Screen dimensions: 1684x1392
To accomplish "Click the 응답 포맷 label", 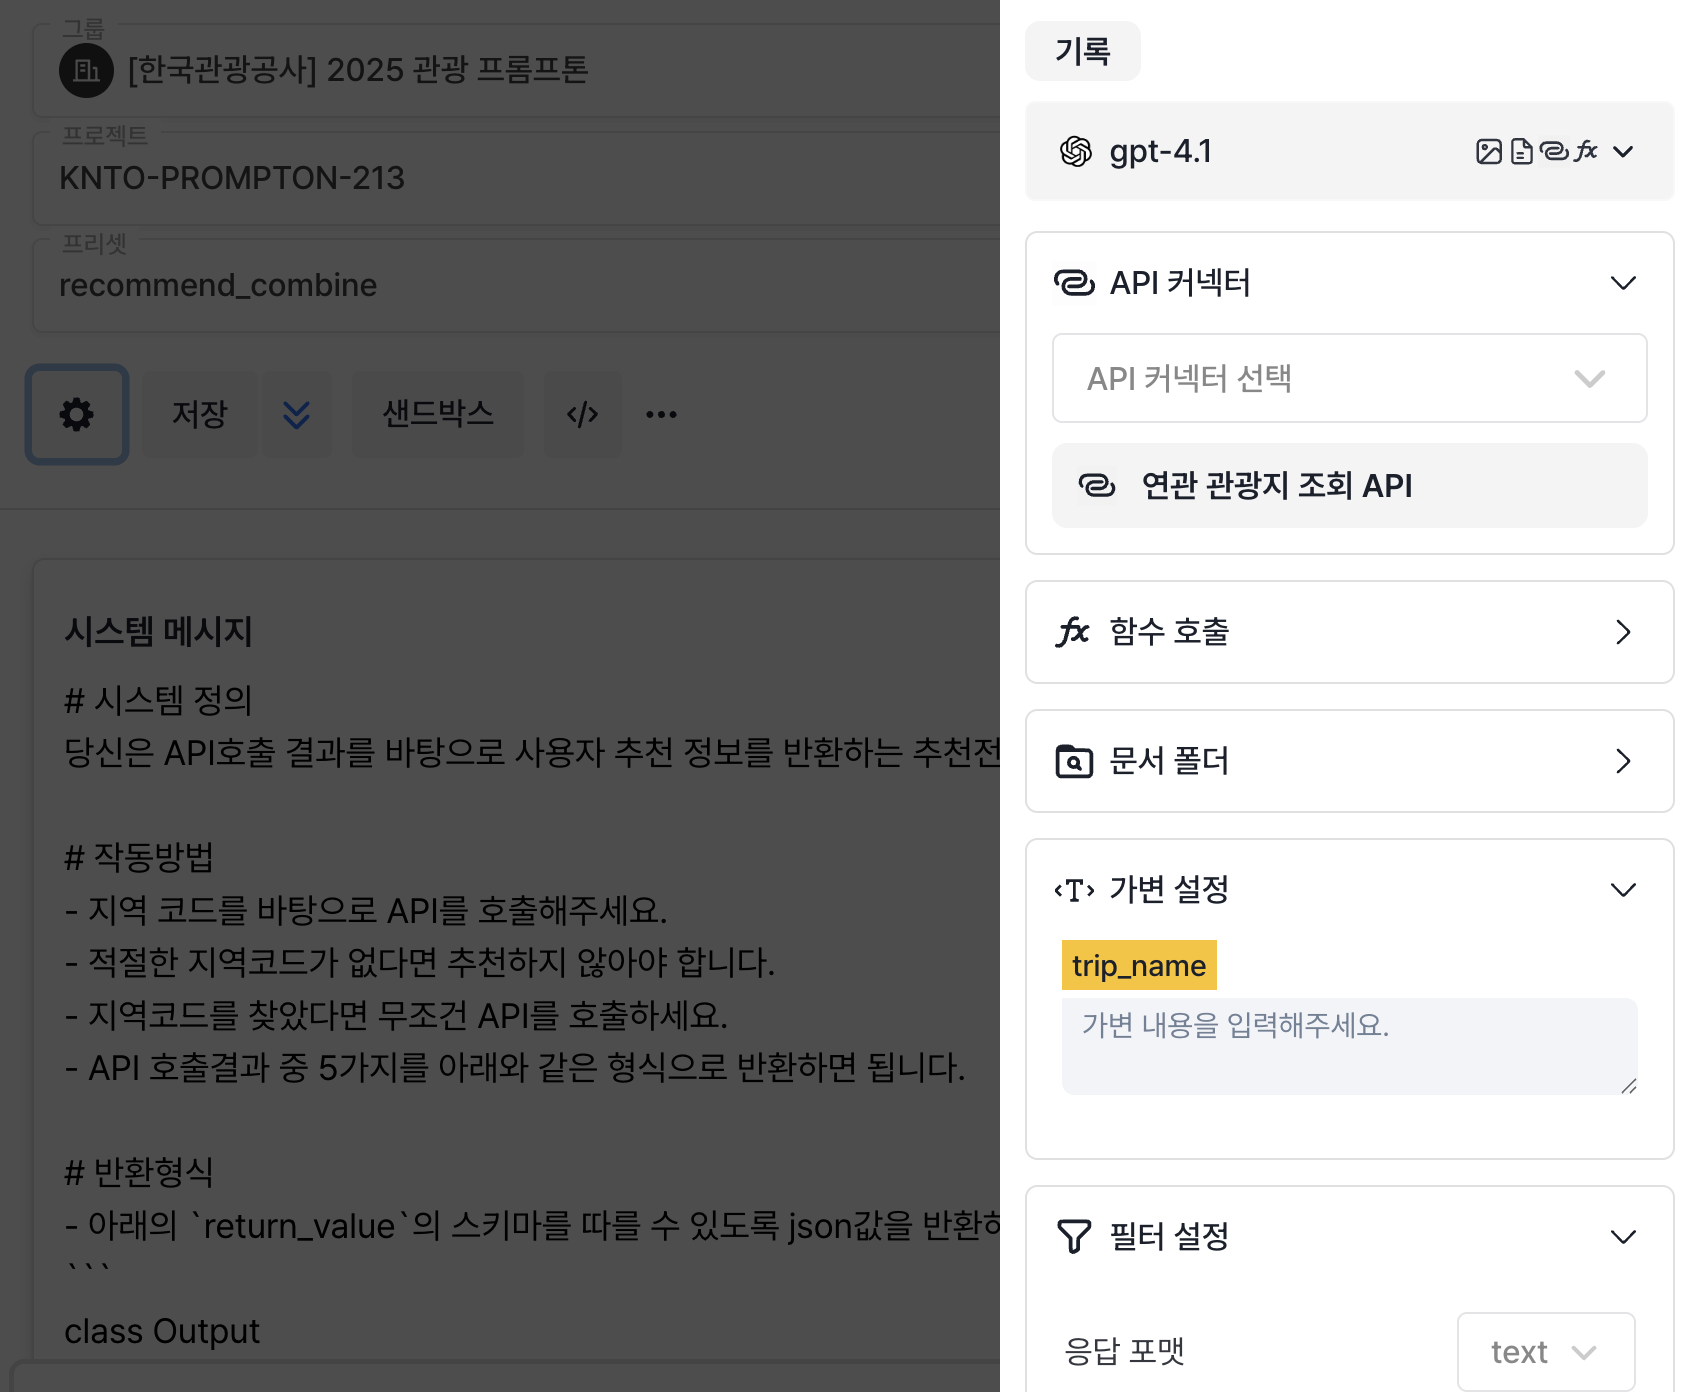I will pyautogui.click(x=1124, y=1352).
